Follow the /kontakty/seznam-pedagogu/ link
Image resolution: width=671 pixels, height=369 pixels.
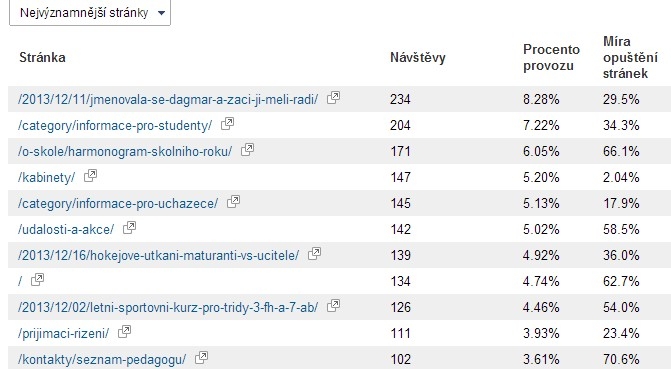tap(102, 359)
